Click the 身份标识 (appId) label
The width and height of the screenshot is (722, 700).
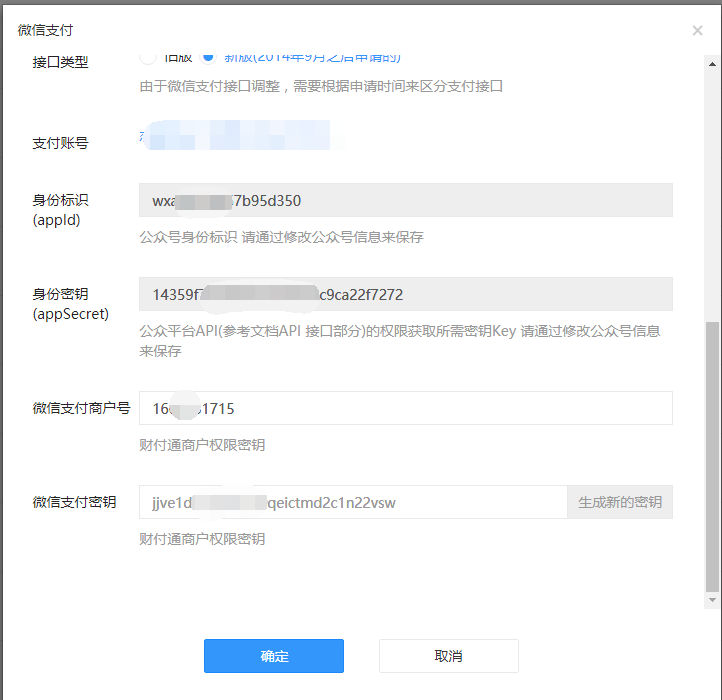click(x=60, y=210)
